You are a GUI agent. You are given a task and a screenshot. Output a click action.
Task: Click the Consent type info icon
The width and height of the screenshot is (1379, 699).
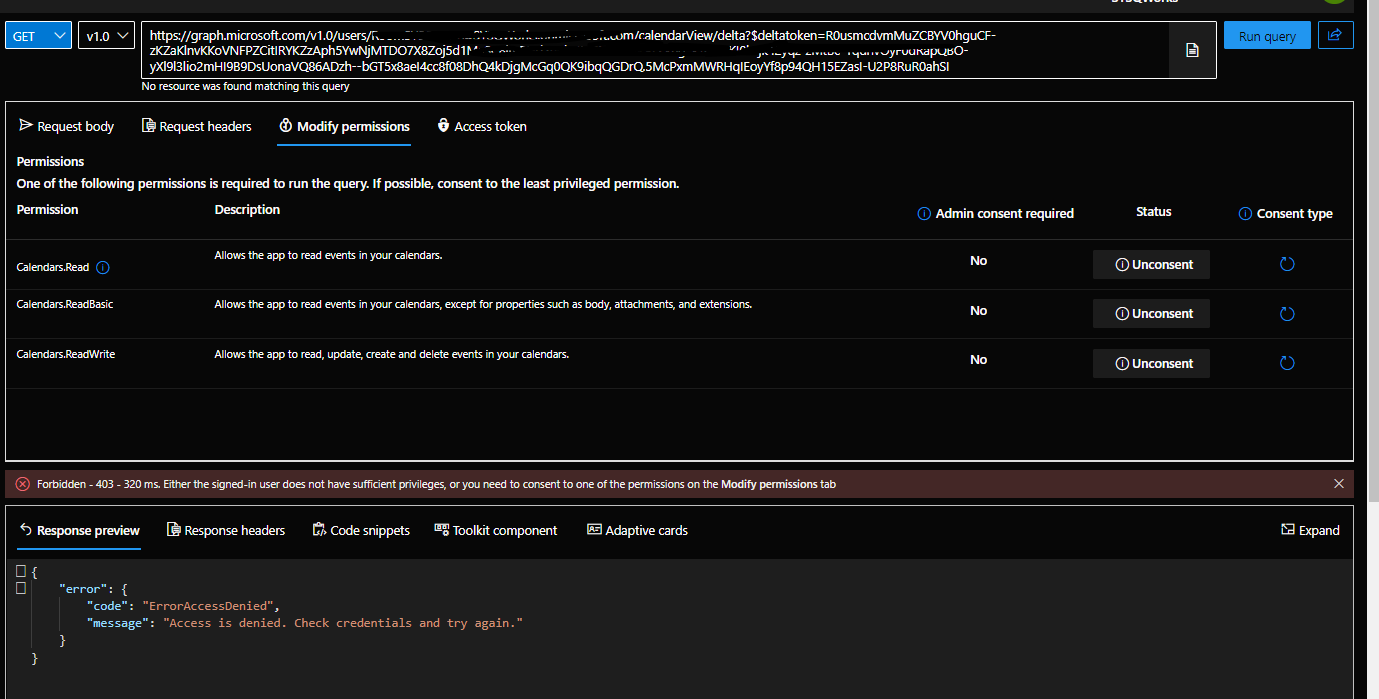1245,214
